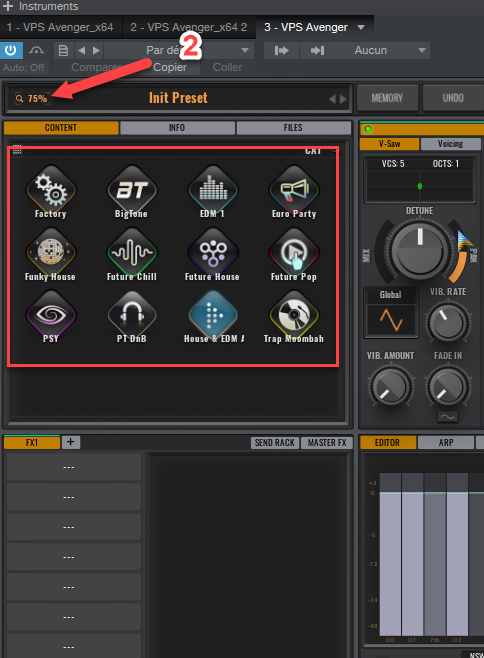Select the PT DnB headphones icon

(x=132, y=315)
